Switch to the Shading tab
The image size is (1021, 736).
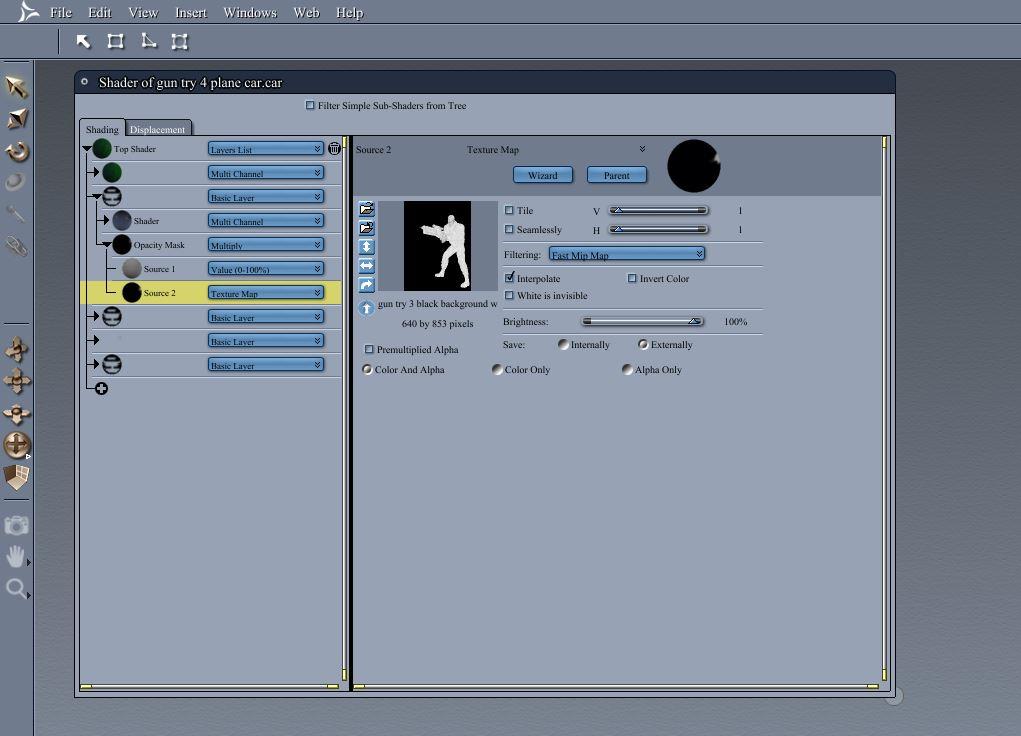coord(102,128)
